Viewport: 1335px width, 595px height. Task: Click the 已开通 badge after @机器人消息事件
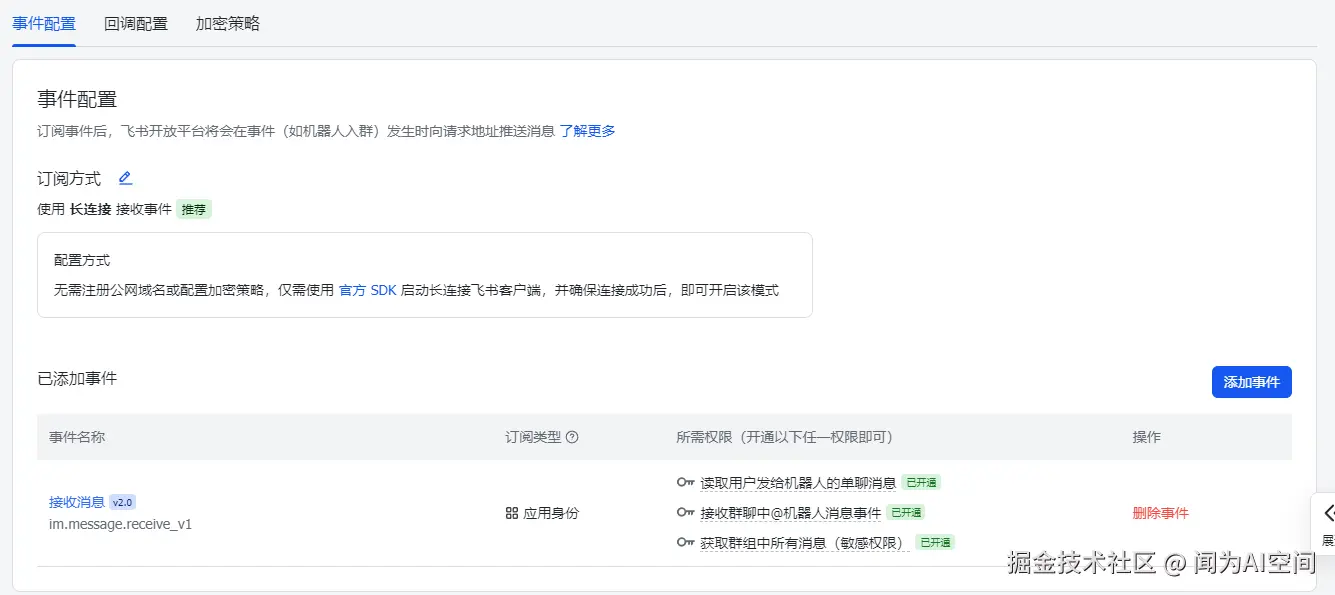pyautogui.click(x=905, y=512)
